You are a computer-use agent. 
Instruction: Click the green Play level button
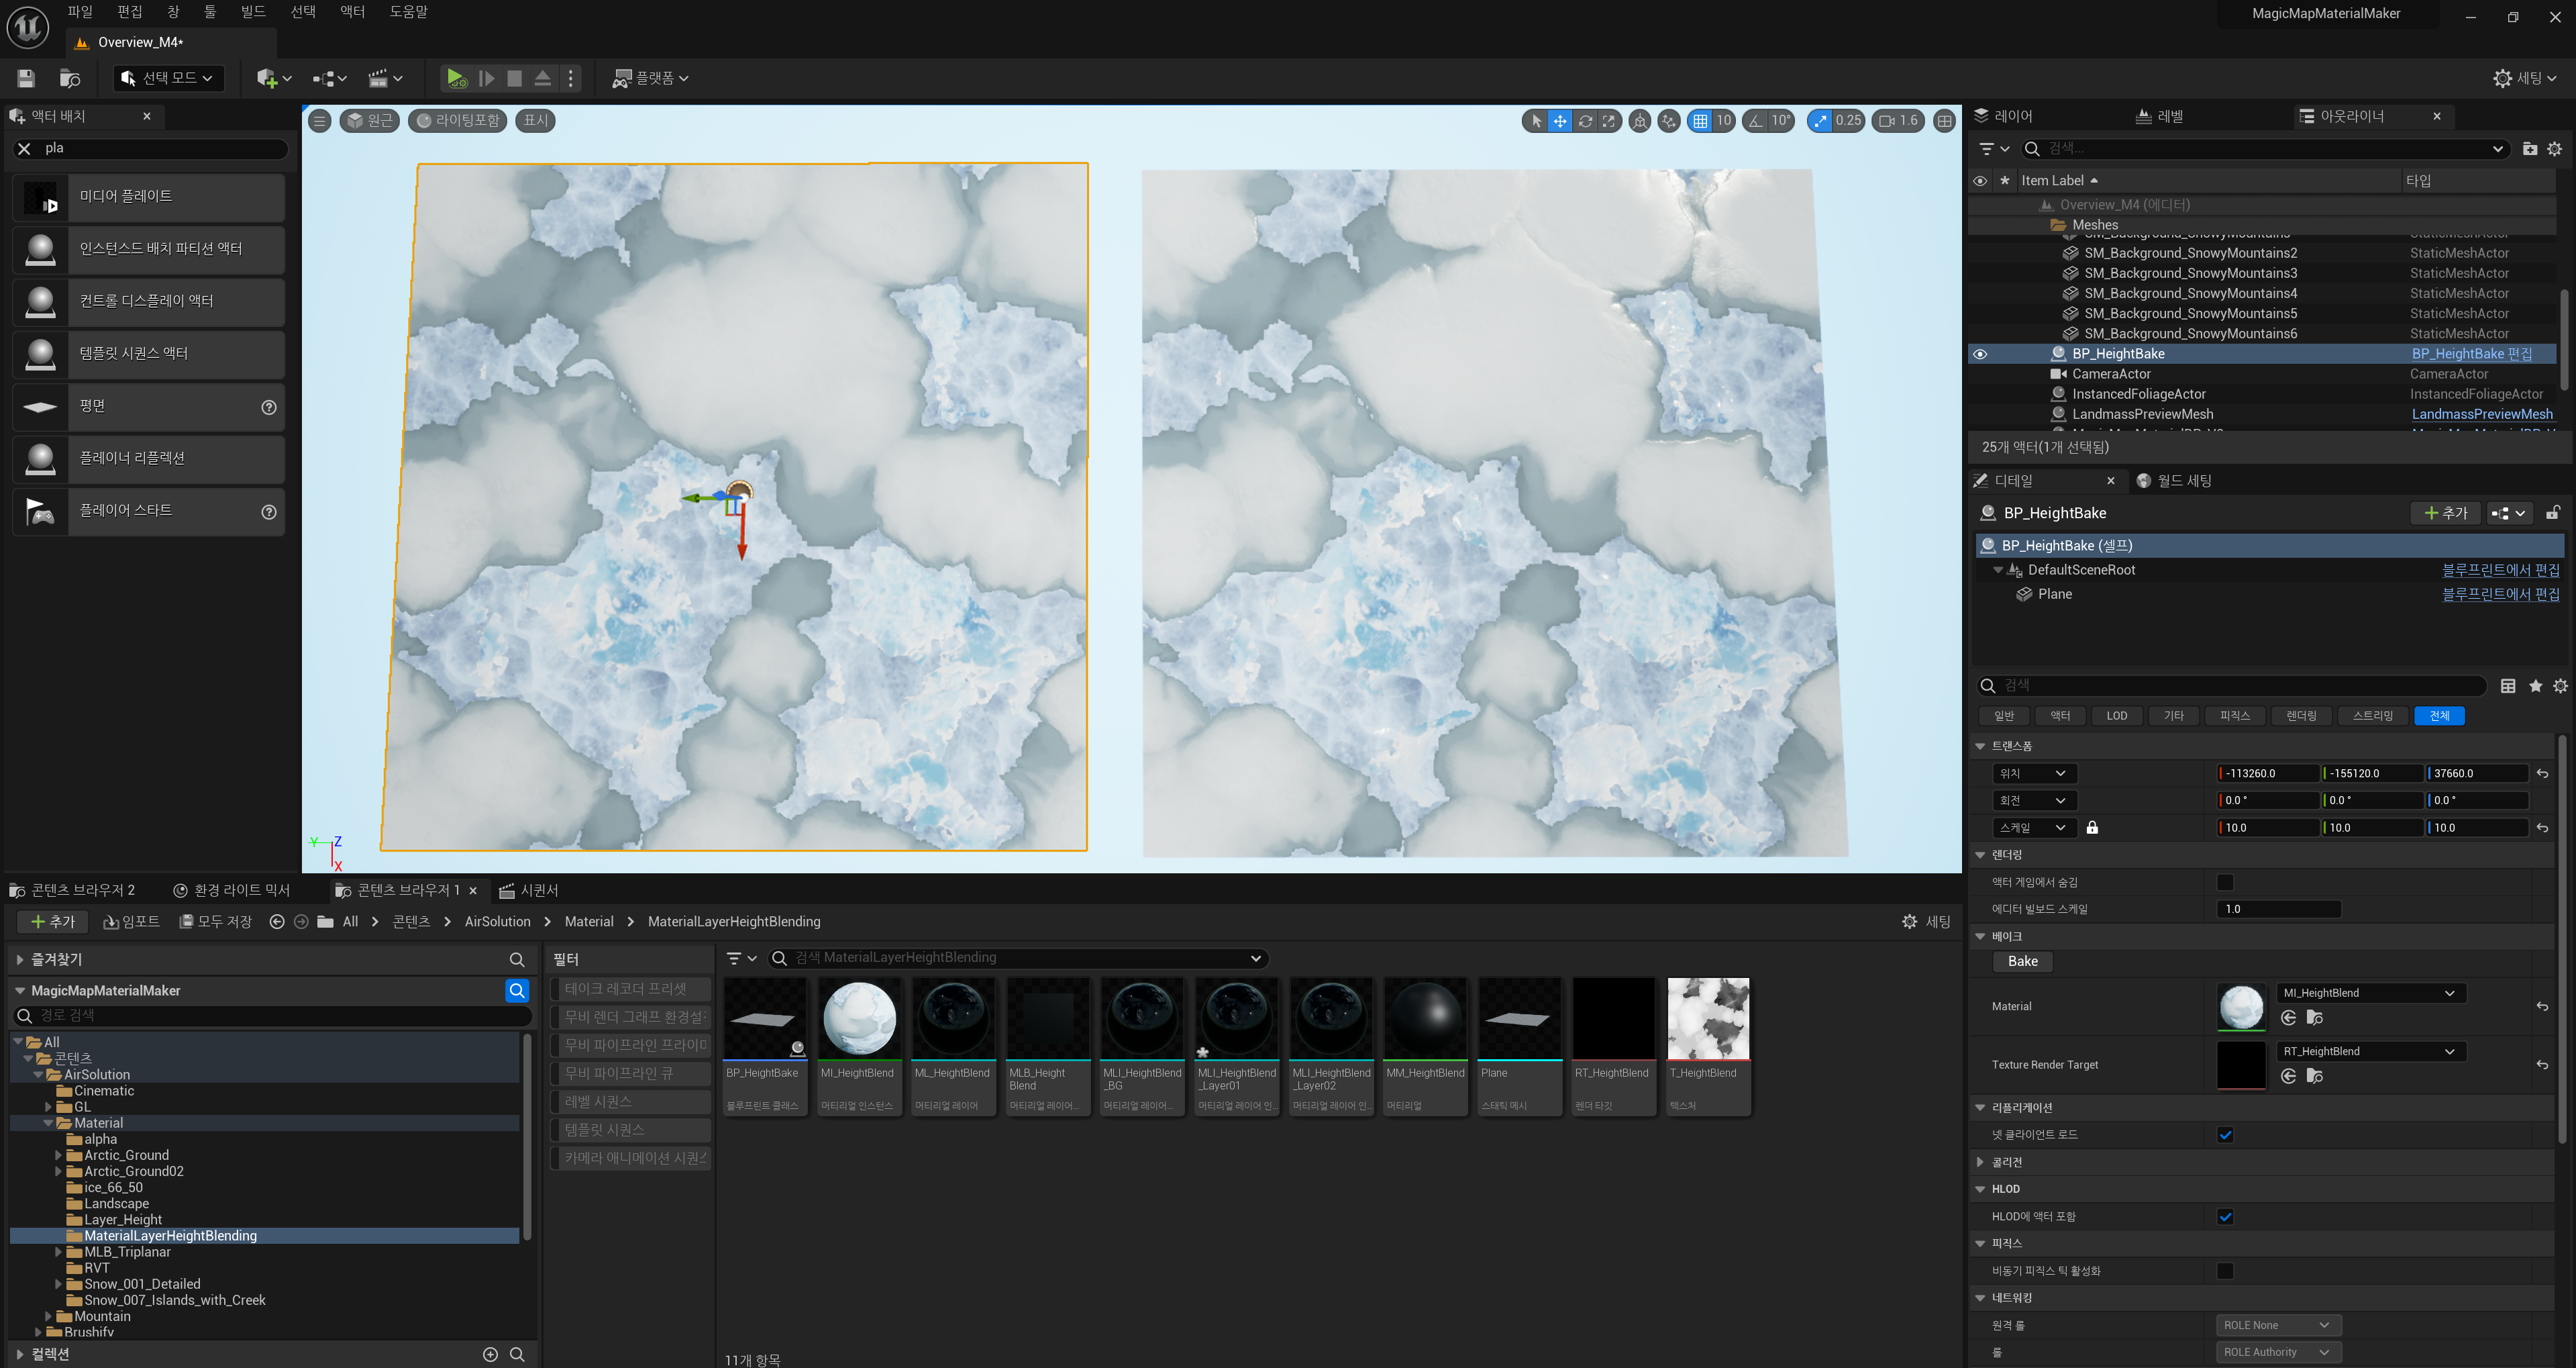(x=456, y=78)
